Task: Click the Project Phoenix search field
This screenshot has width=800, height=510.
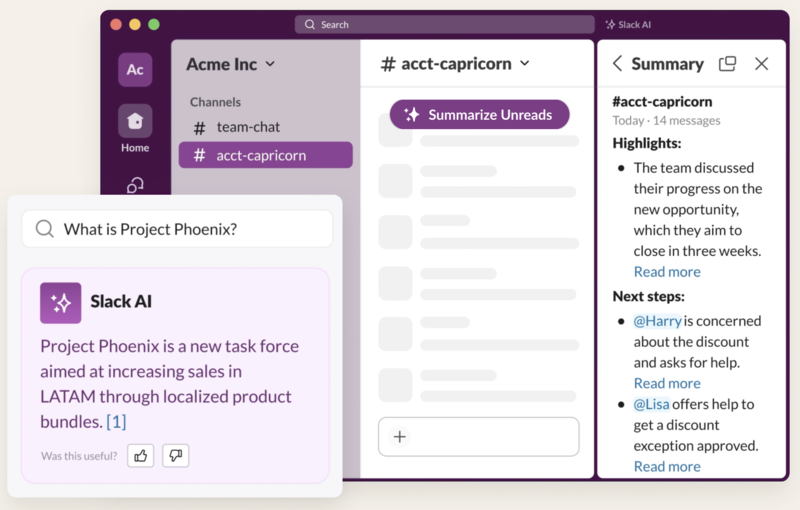Action: 177,229
